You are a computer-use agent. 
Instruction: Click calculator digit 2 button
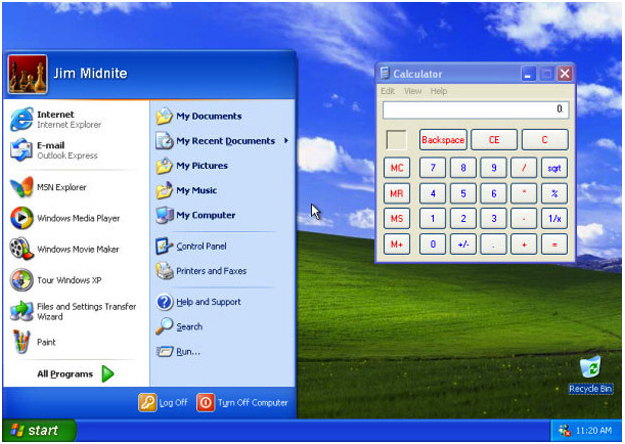pos(463,218)
